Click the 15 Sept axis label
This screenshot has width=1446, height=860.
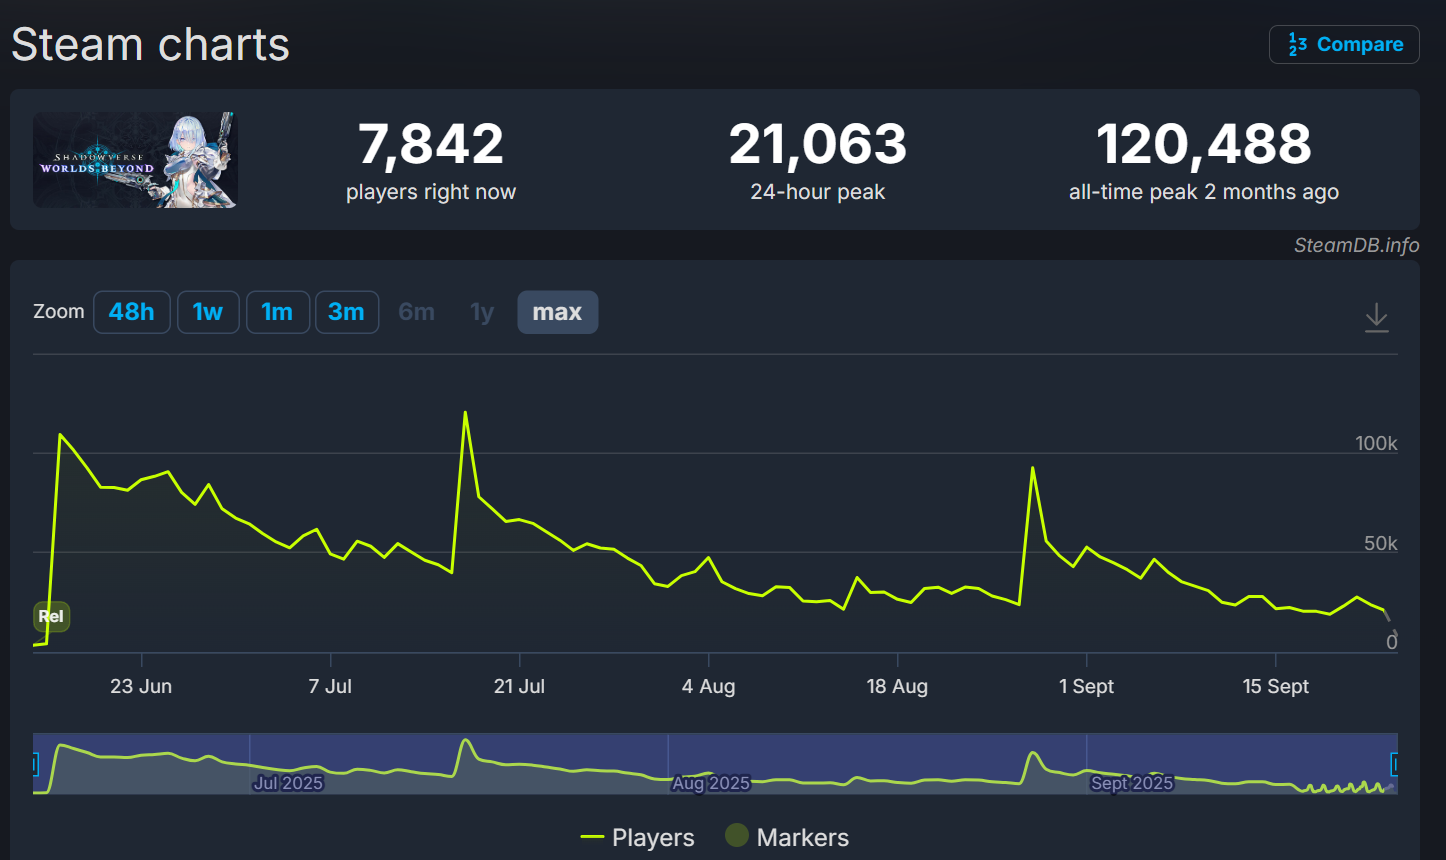(1276, 686)
